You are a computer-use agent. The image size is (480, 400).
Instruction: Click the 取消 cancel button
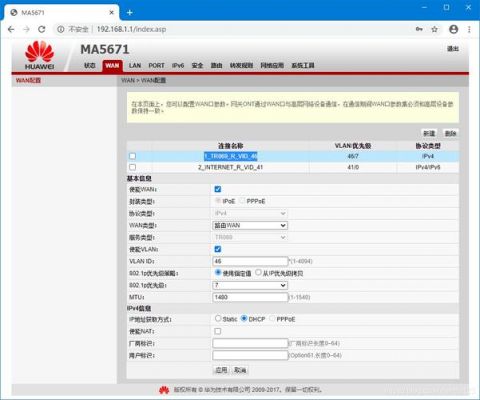(x=240, y=370)
